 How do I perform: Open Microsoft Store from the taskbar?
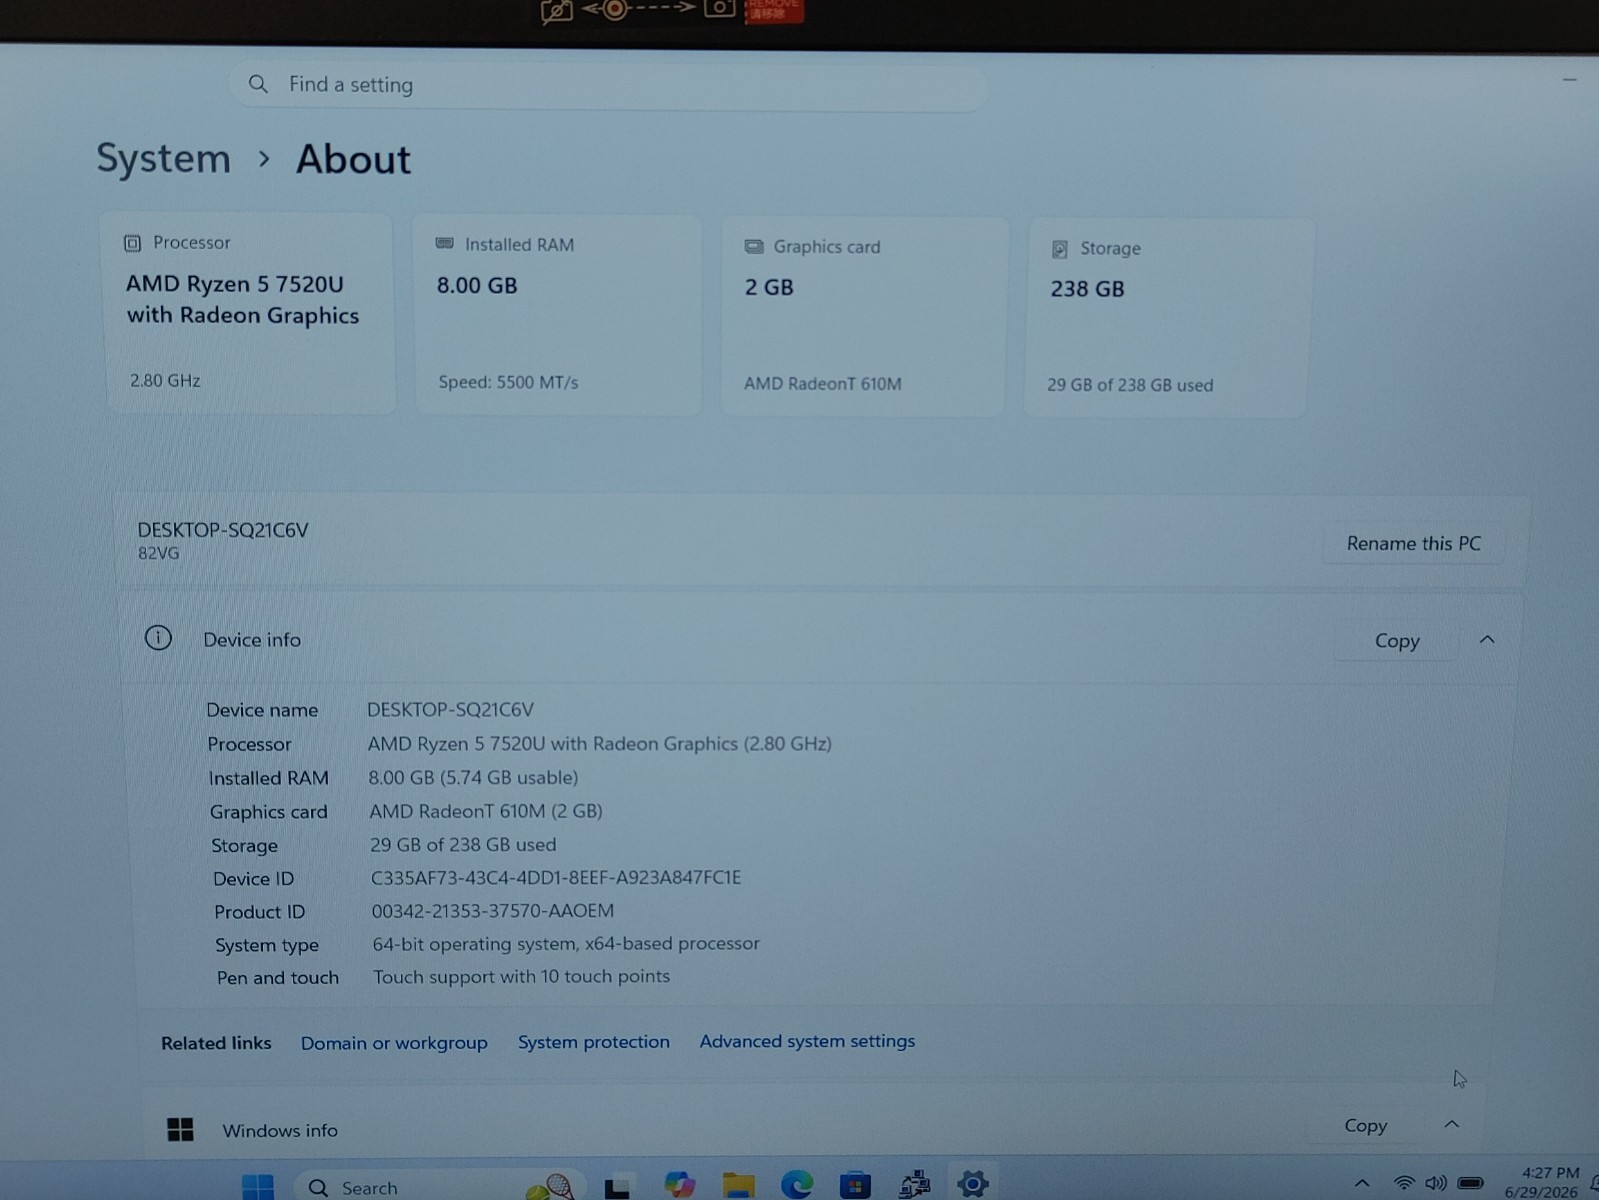tap(855, 1186)
